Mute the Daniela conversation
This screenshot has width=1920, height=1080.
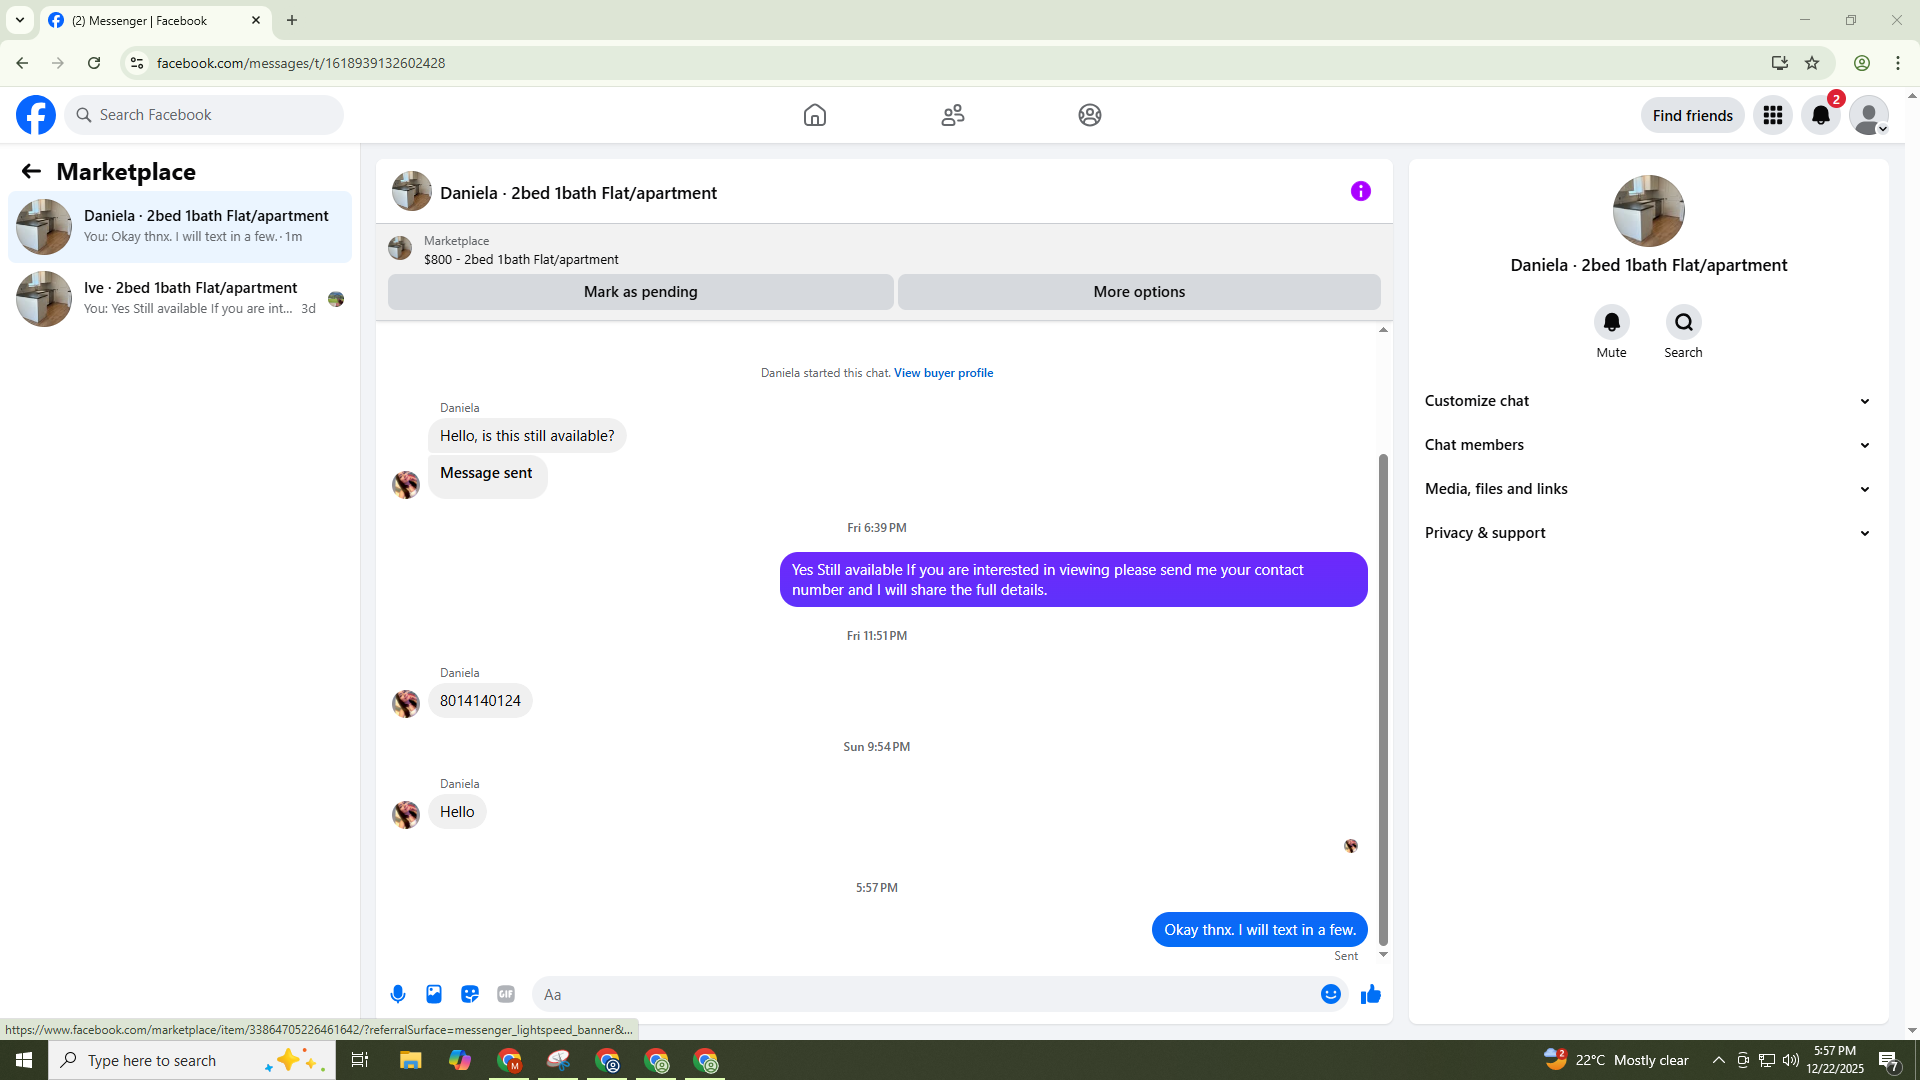tap(1611, 323)
